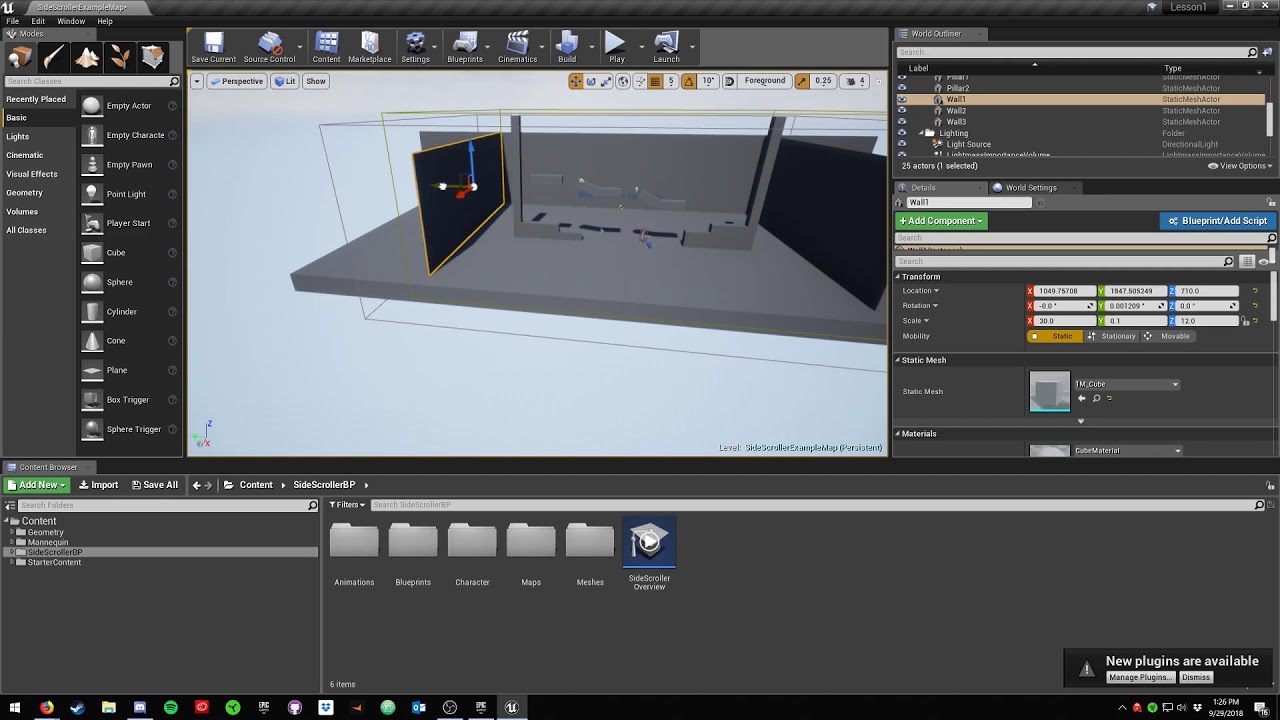Open the Marketplace toolbar button
Image resolution: width=1280 pixels, height=720 pixels.
(x=370, y=47)
